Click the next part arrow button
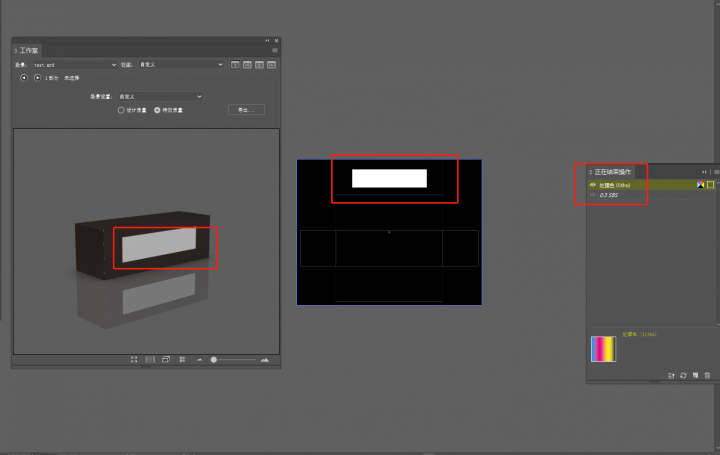Image resolution: width=720 pixels, height=455 pixels. [38, 77]
